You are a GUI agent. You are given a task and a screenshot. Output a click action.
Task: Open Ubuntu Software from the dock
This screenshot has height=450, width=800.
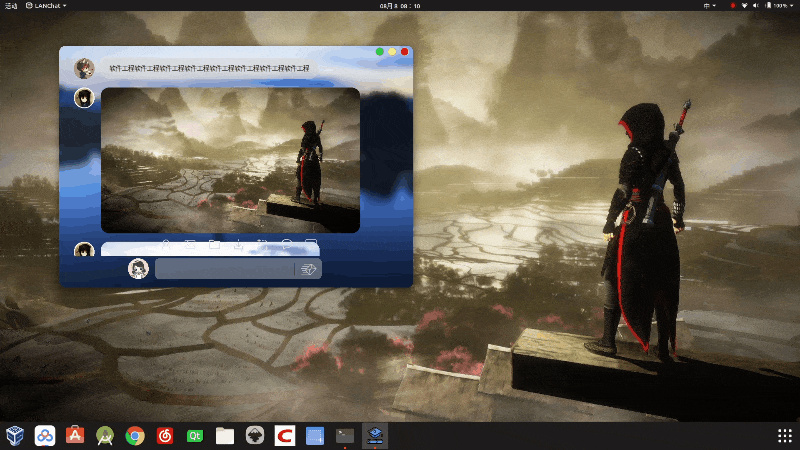click(75, 436)
